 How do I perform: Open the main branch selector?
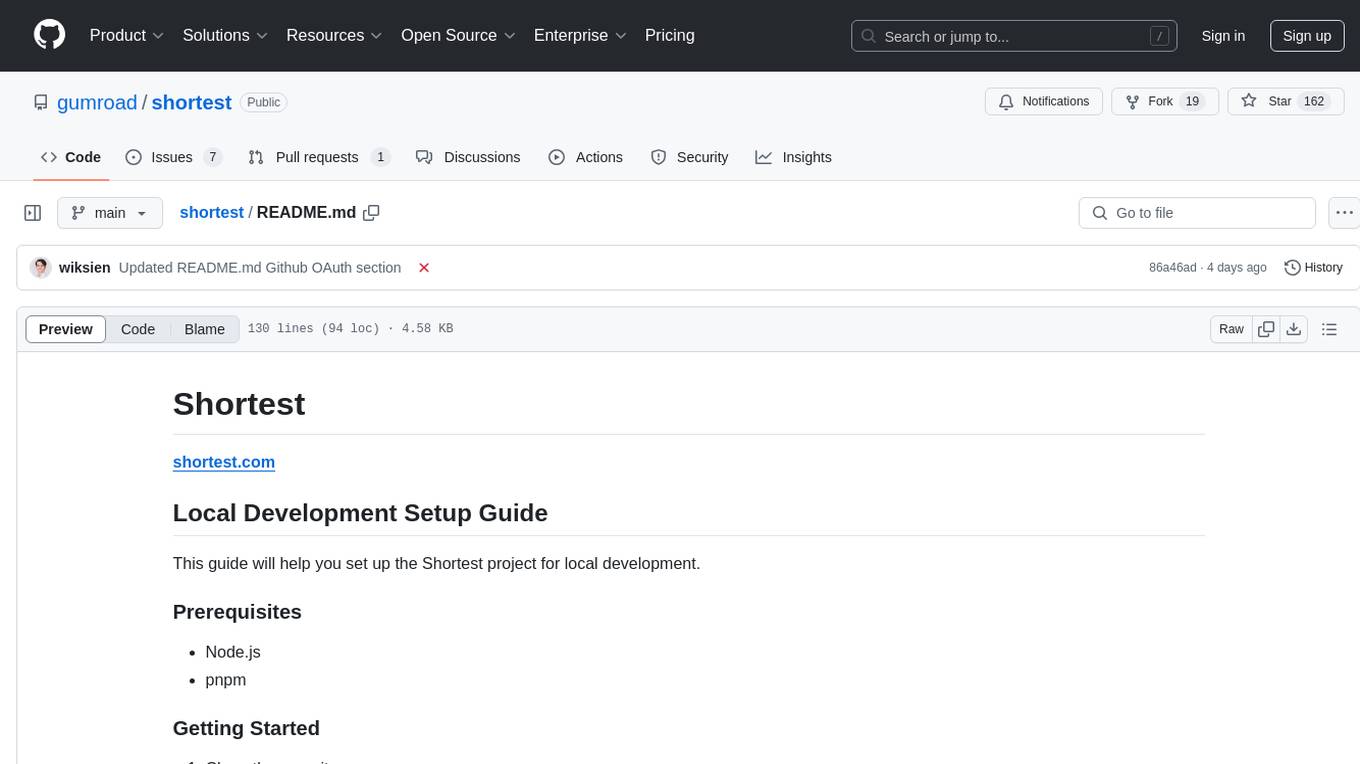click(x=110, y=213)
